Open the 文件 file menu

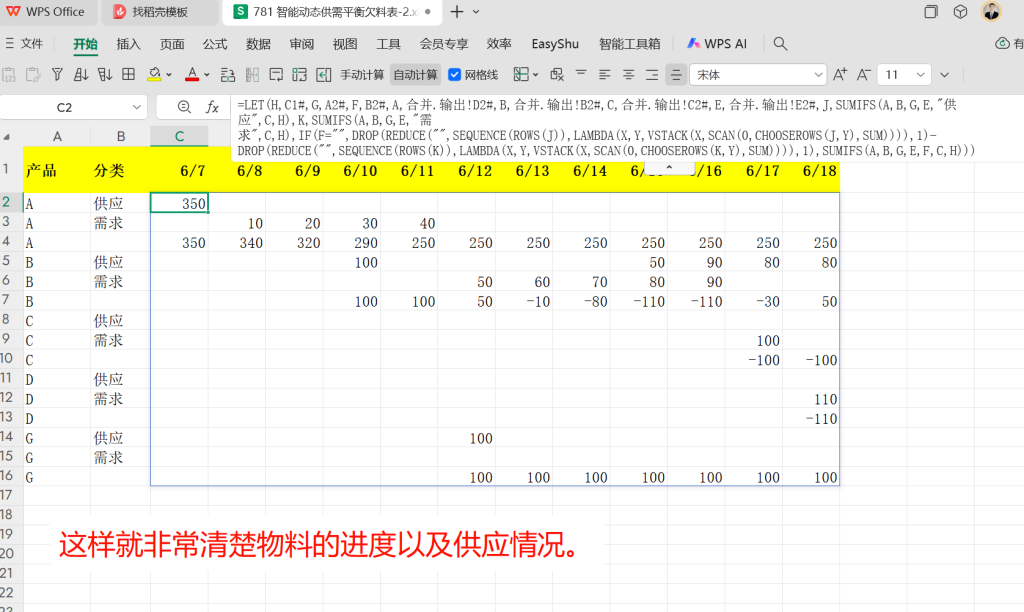(24, 44)
